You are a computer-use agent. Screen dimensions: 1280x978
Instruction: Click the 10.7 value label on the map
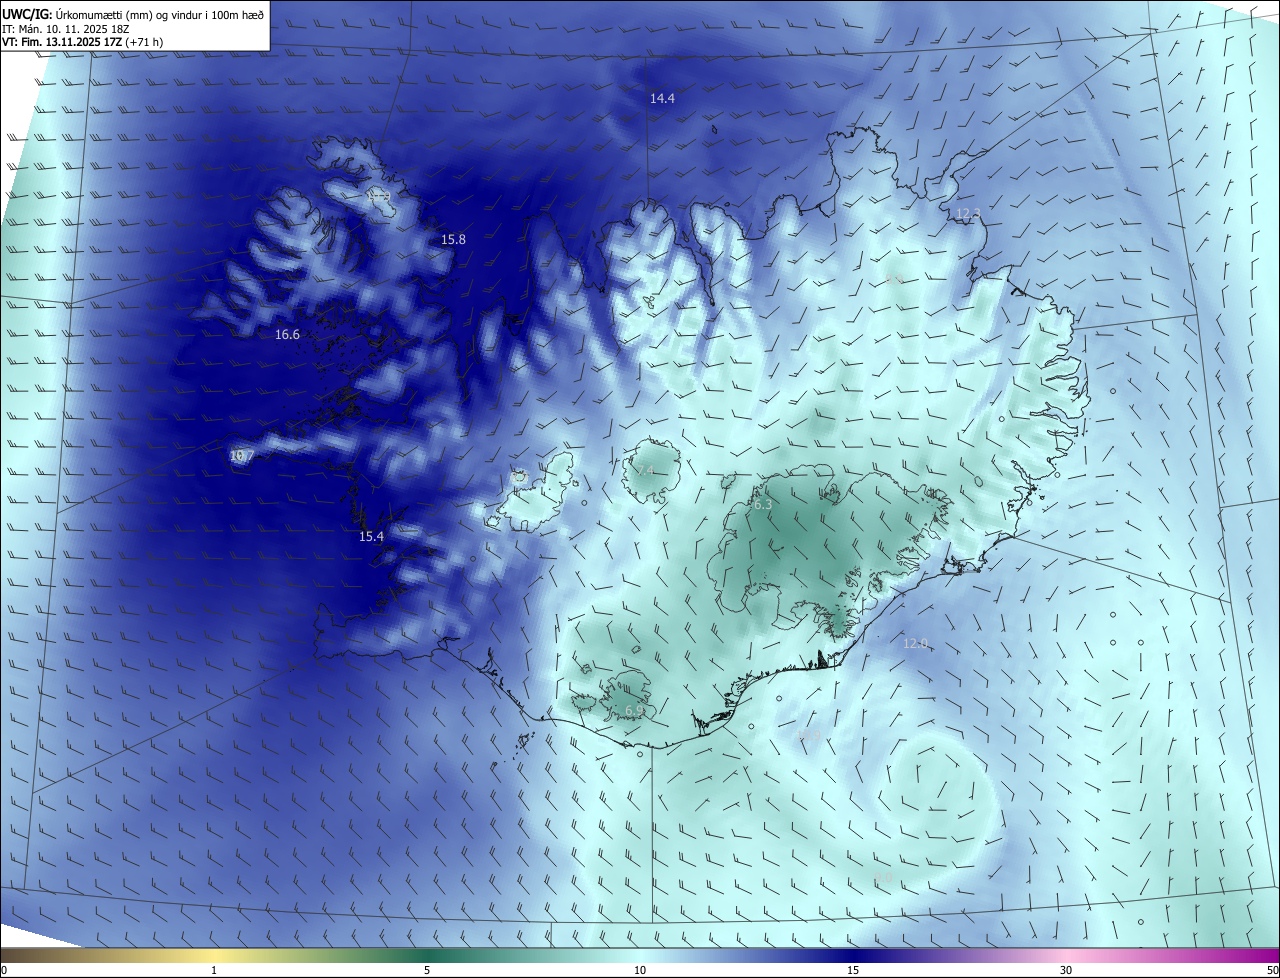pyautogui.click(x=242, y=456)
